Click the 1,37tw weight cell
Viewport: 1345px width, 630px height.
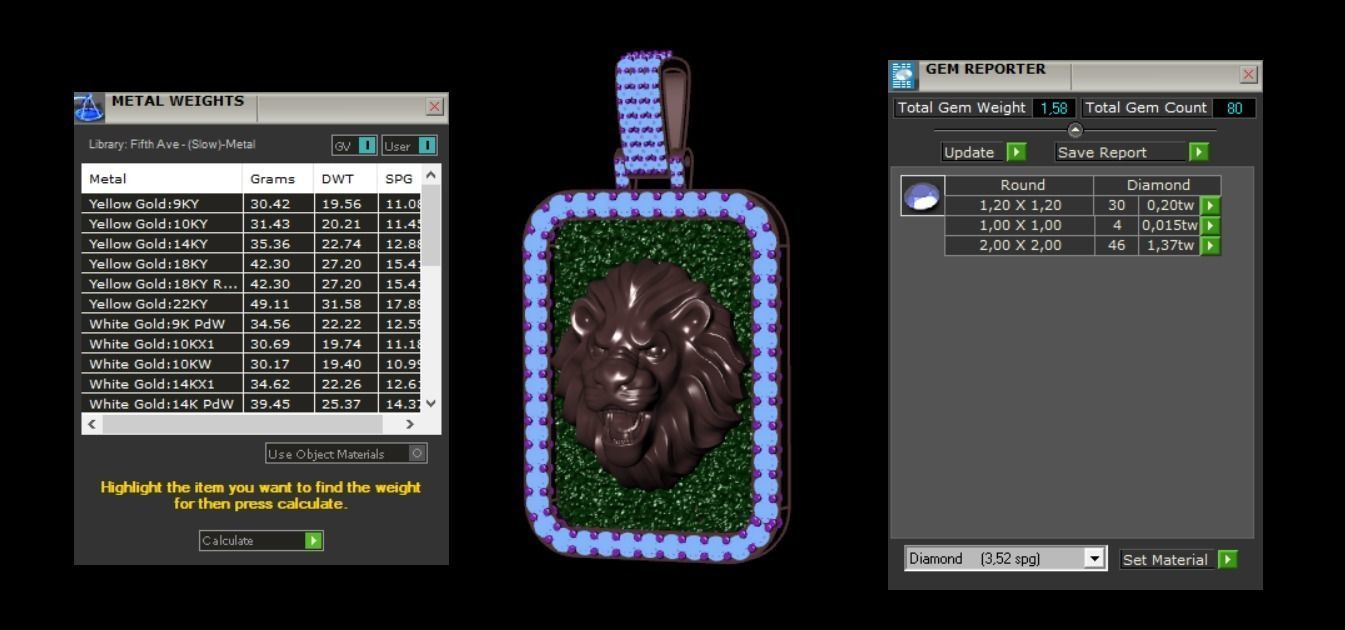pyautogui.click(x=1169, y=245)
